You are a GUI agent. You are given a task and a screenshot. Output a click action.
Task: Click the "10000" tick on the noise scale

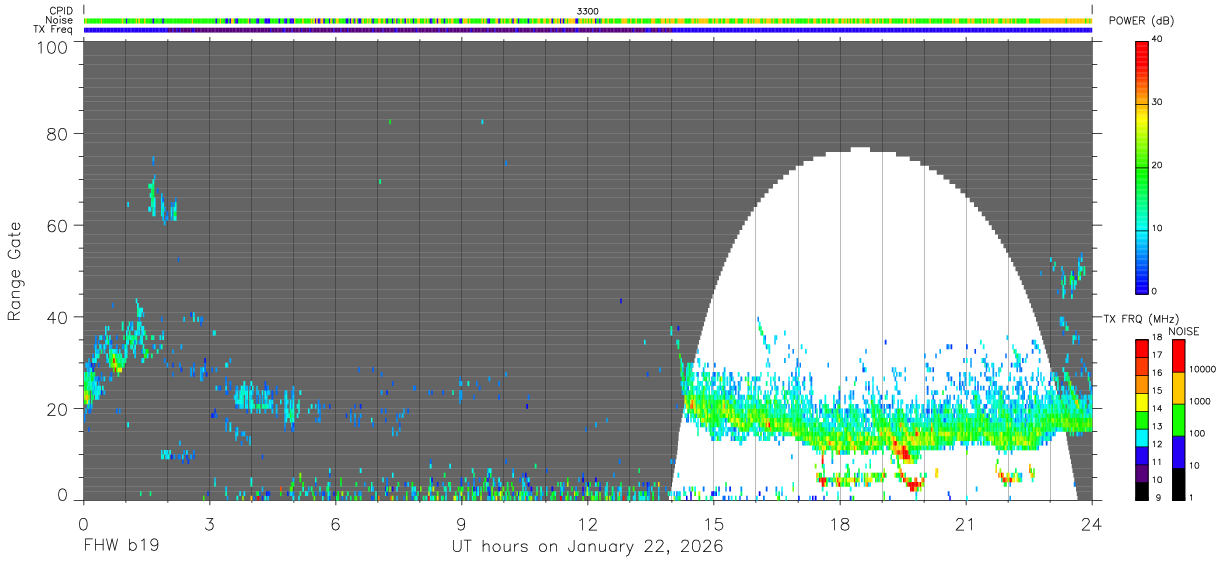coord(1202,370)
